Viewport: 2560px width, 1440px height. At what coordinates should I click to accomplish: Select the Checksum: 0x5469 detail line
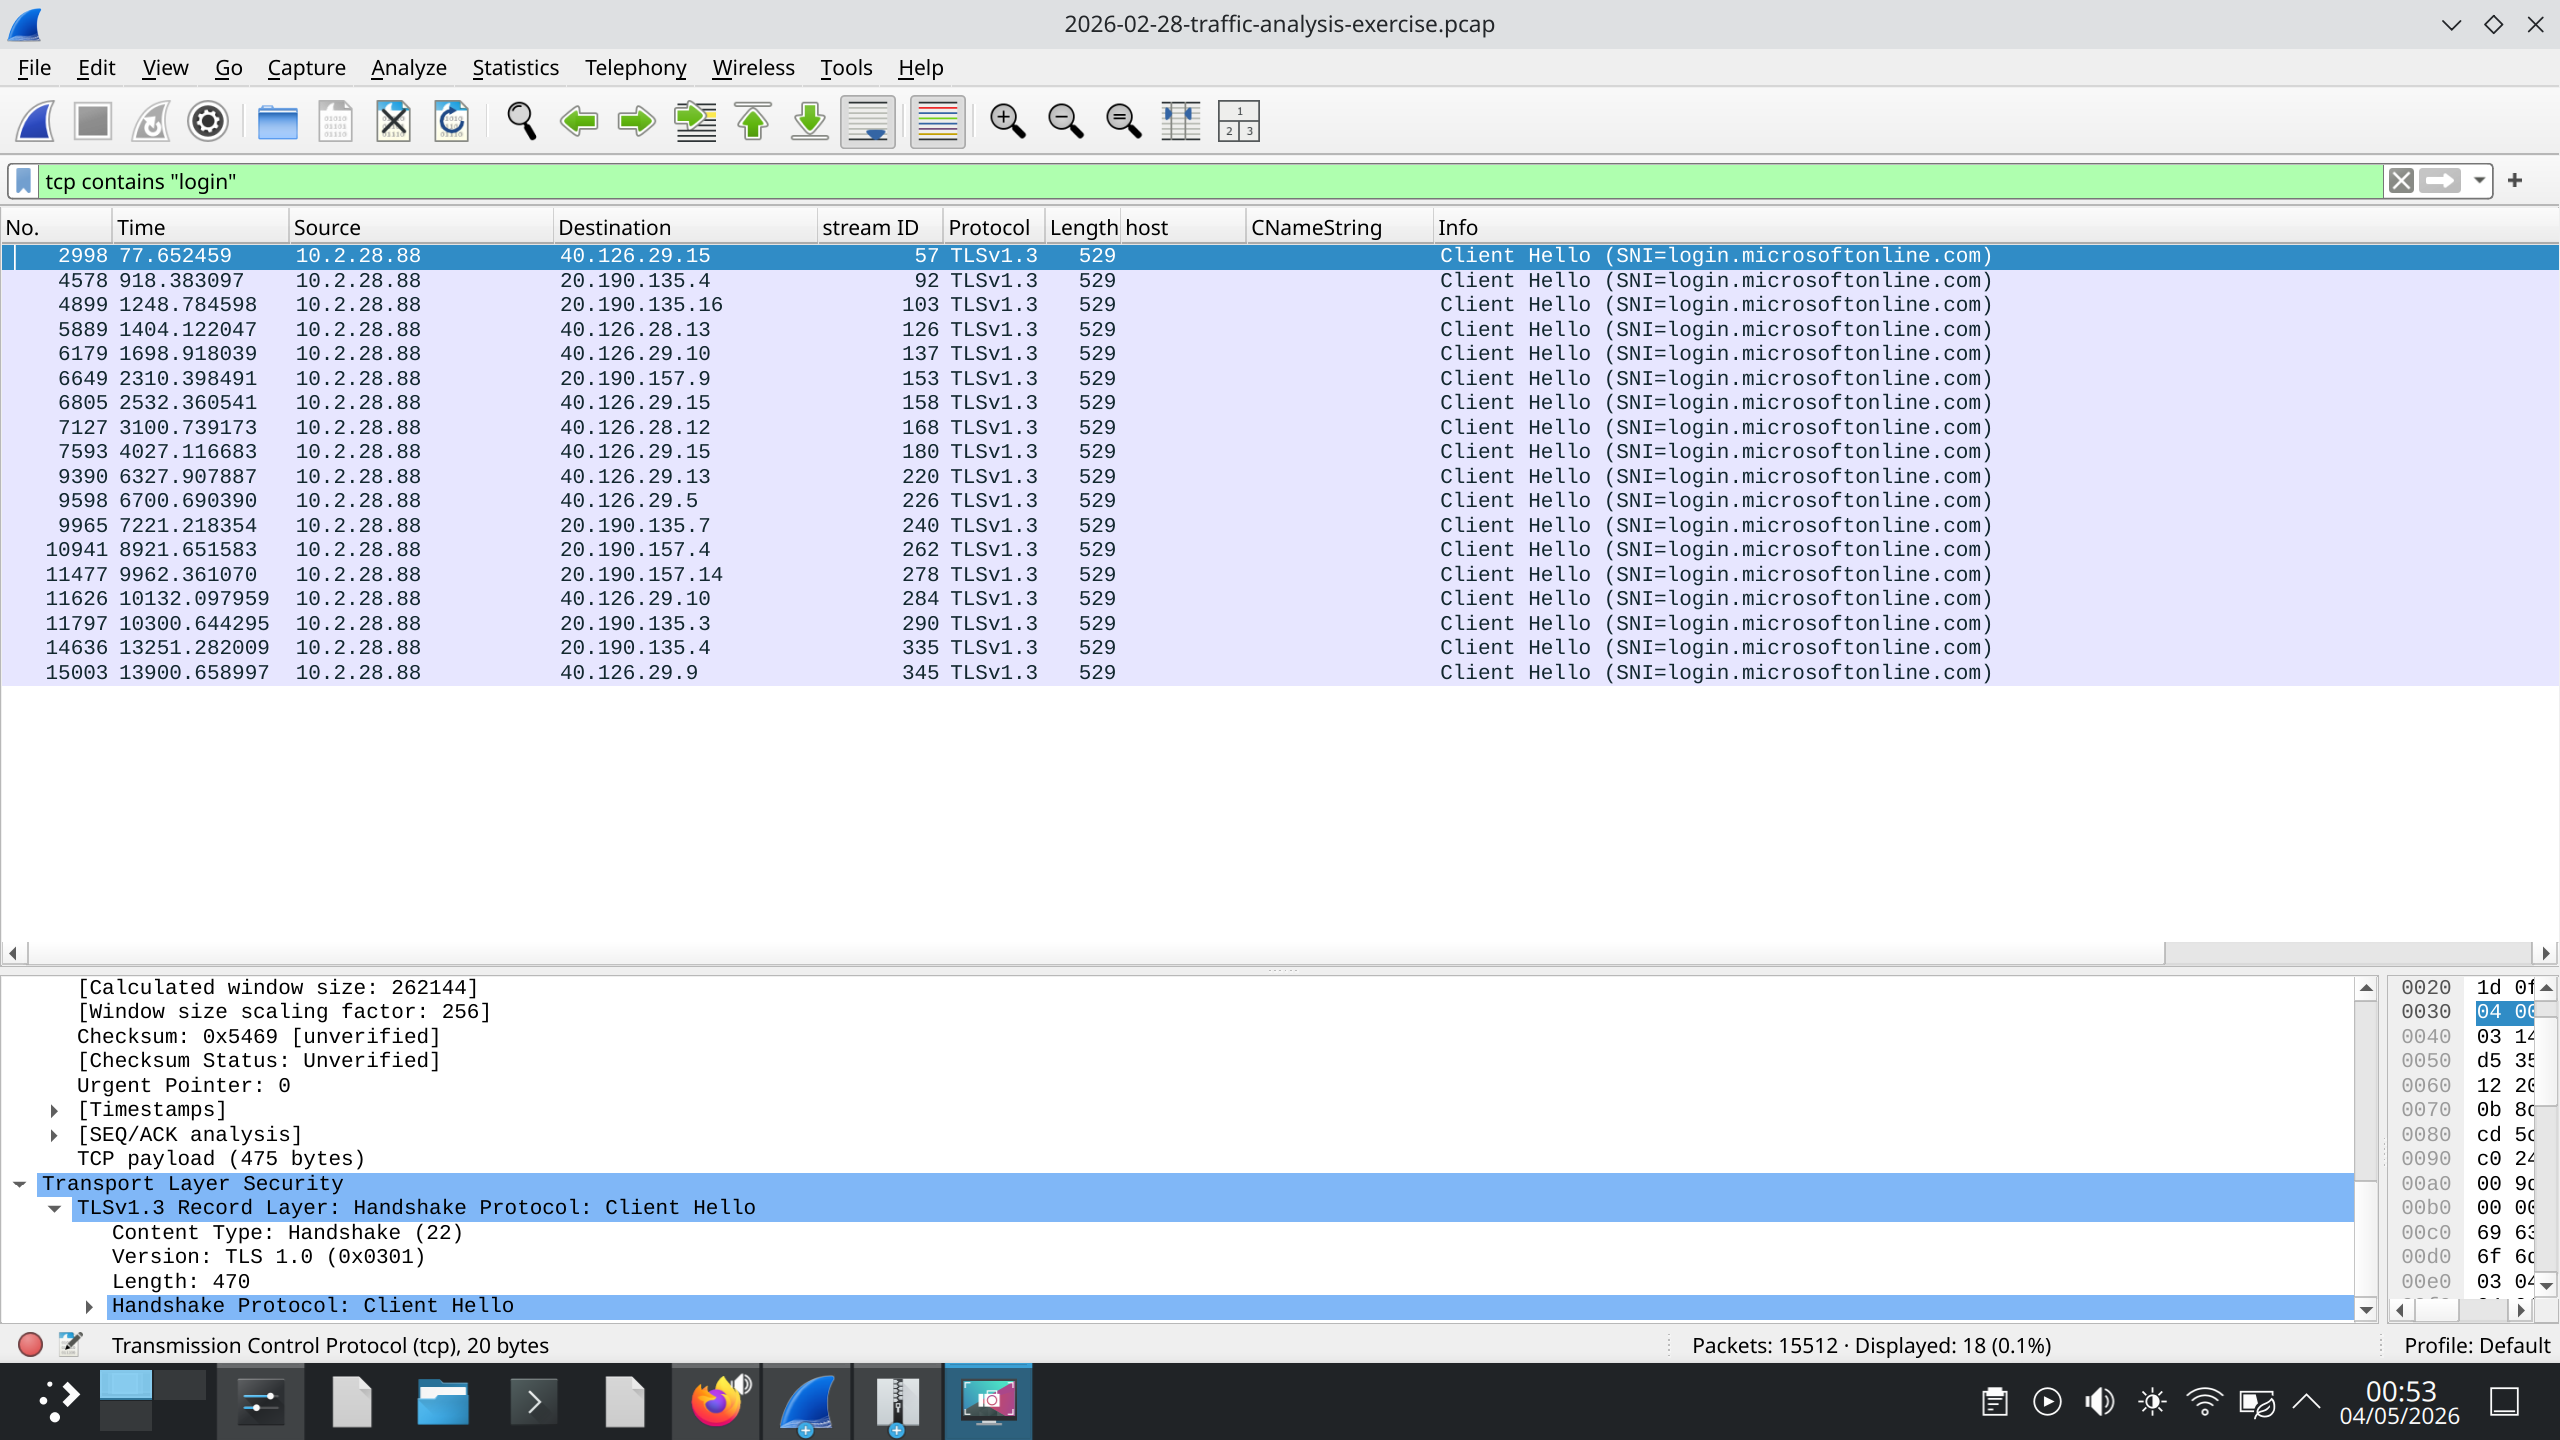[x=258, y=1037]
